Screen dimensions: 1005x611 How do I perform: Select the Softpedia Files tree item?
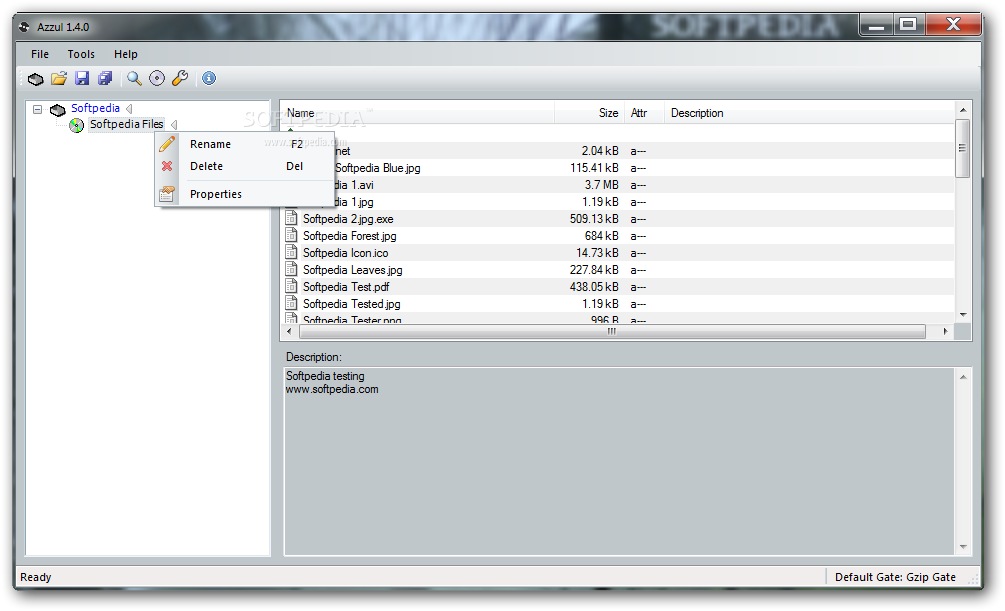(126, 124)
